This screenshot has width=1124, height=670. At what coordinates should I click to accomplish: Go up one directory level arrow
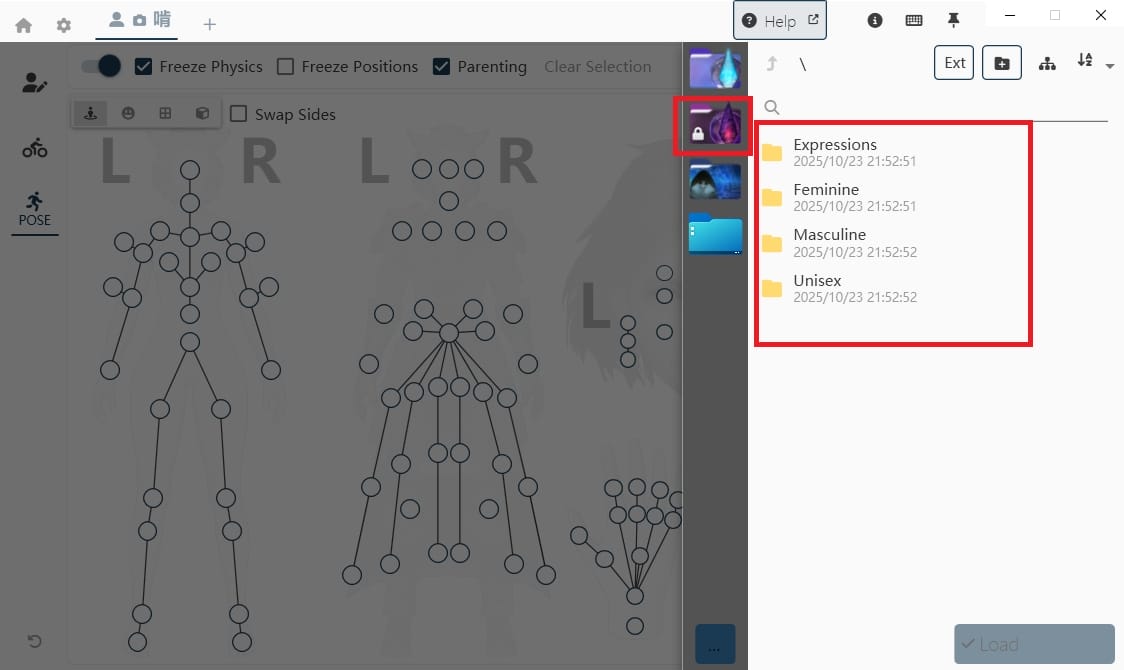click(772, 64)
